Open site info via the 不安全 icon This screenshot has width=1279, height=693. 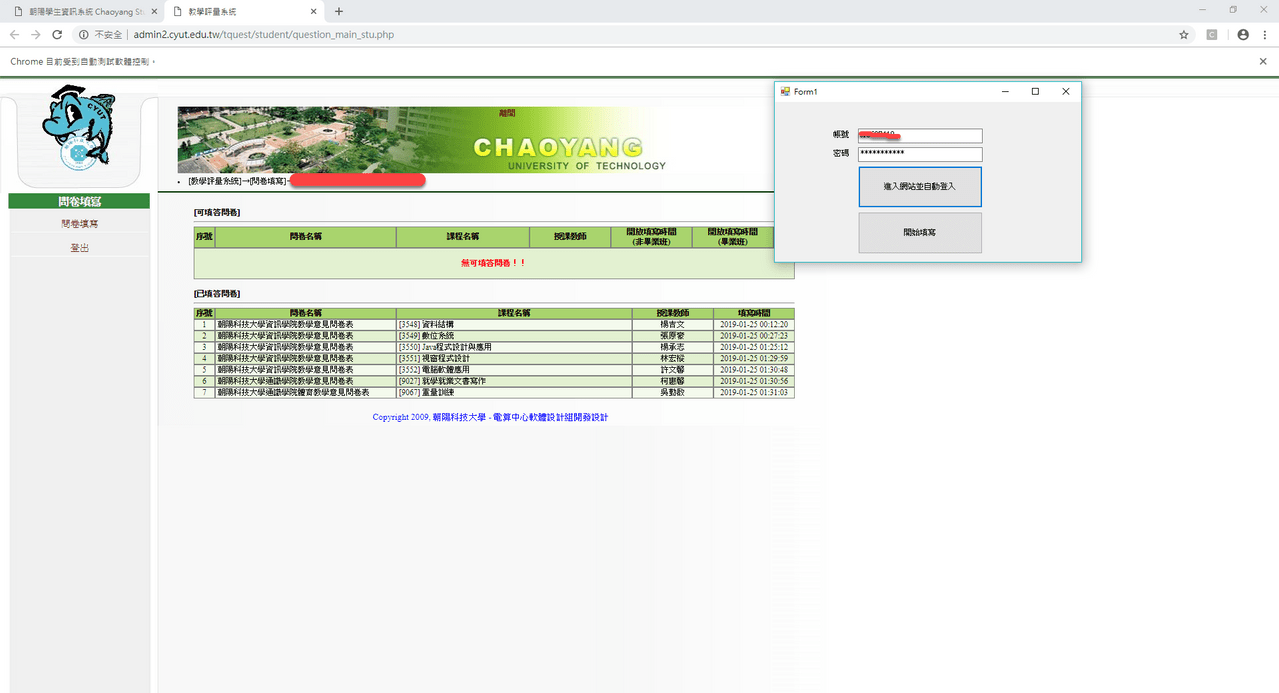click(x=84, y=34)
